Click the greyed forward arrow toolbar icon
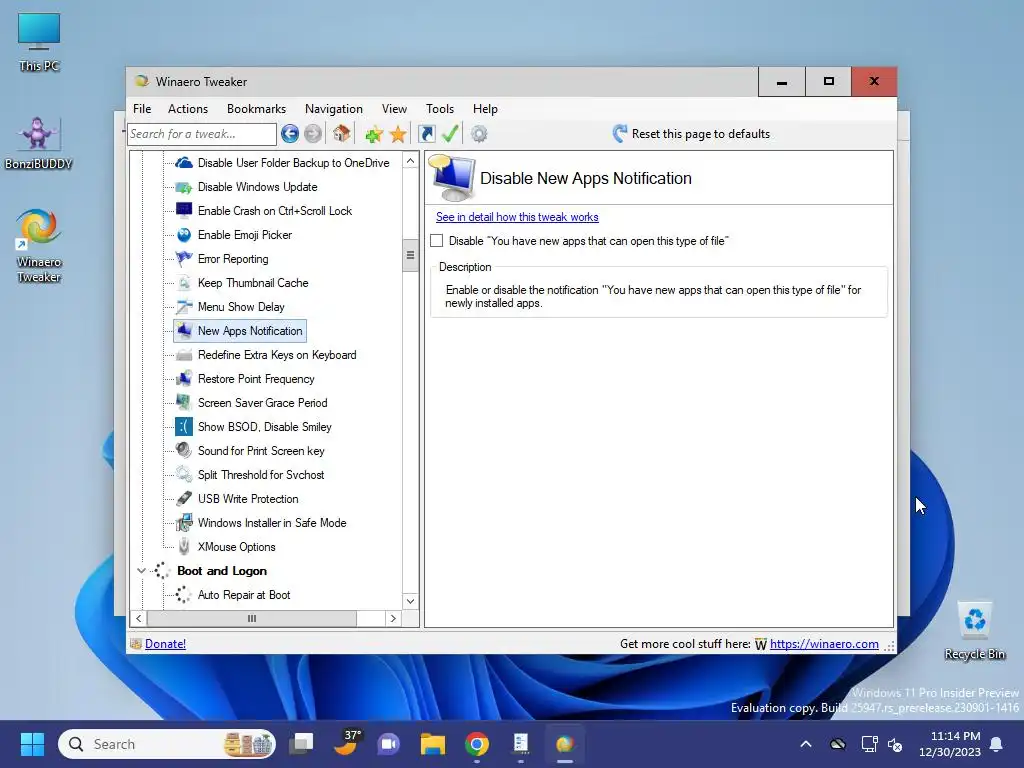The image size is (1024, 768). point(313,134)
